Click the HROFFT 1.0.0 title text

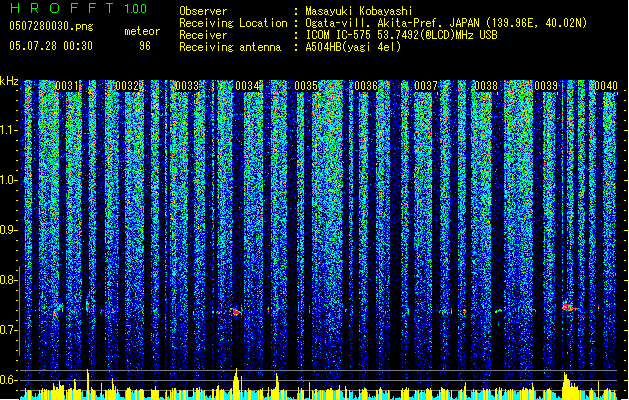point(78,8)
